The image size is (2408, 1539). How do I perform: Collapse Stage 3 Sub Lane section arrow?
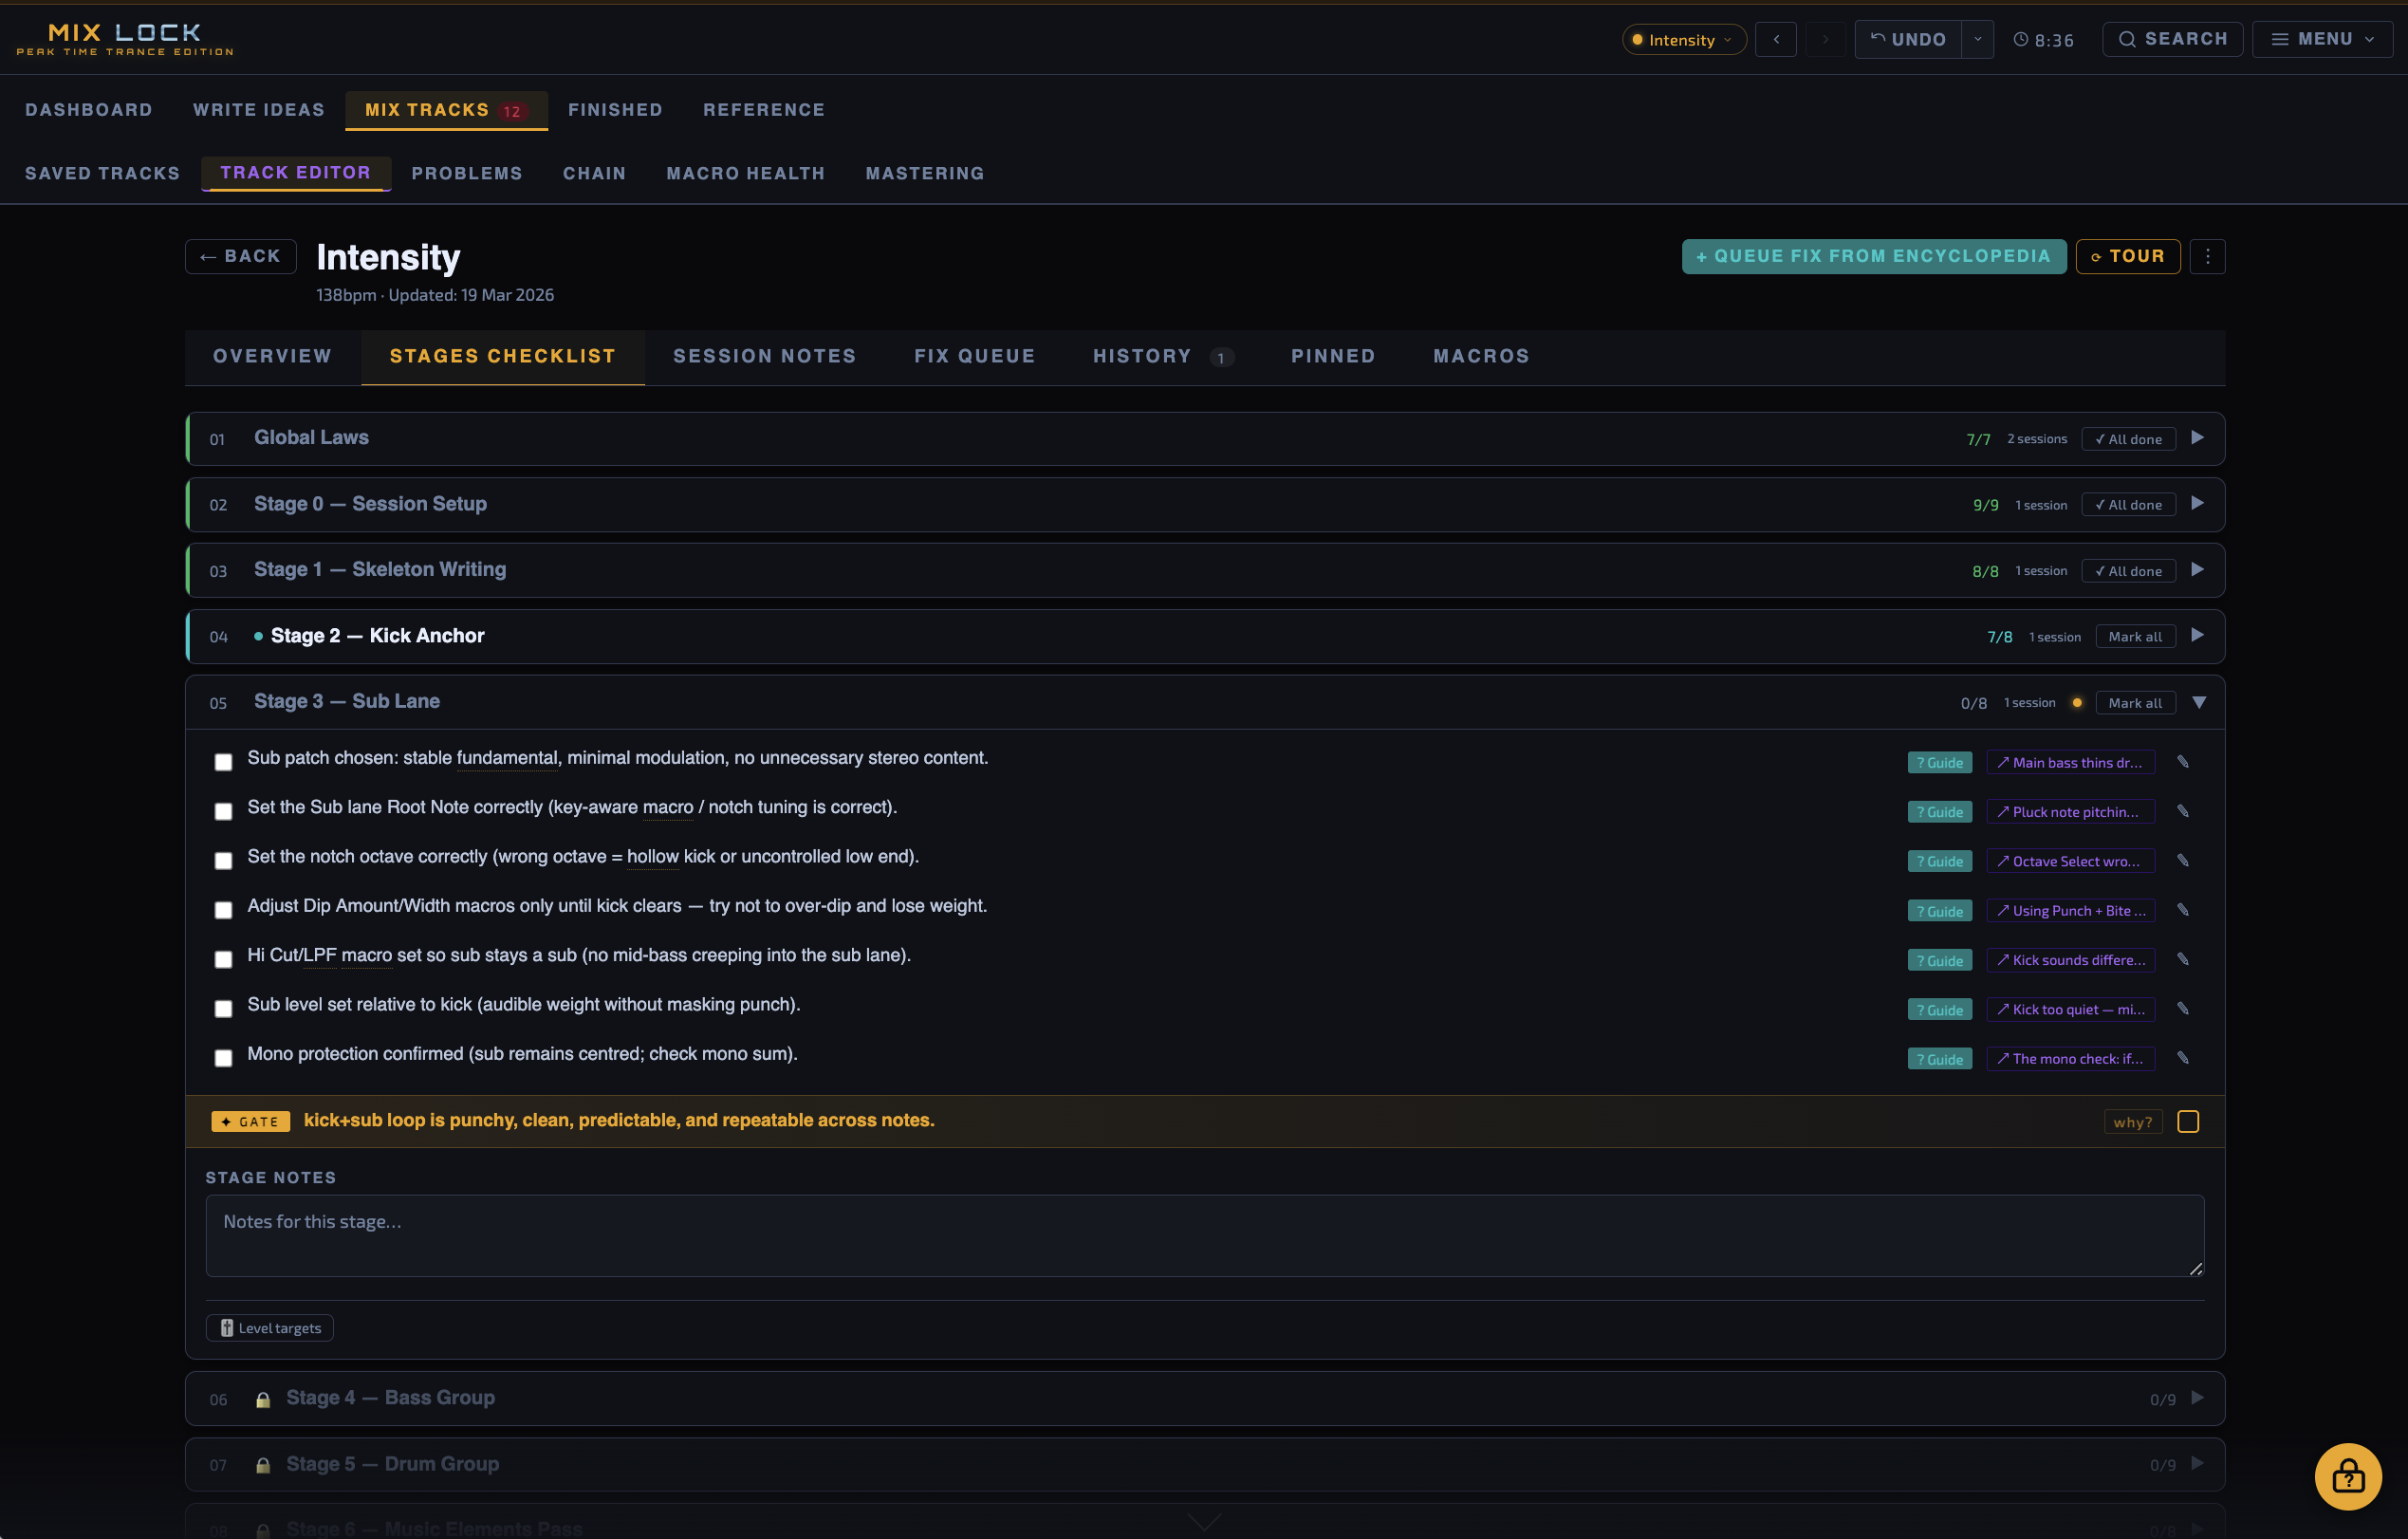(x=2199, y=703)
